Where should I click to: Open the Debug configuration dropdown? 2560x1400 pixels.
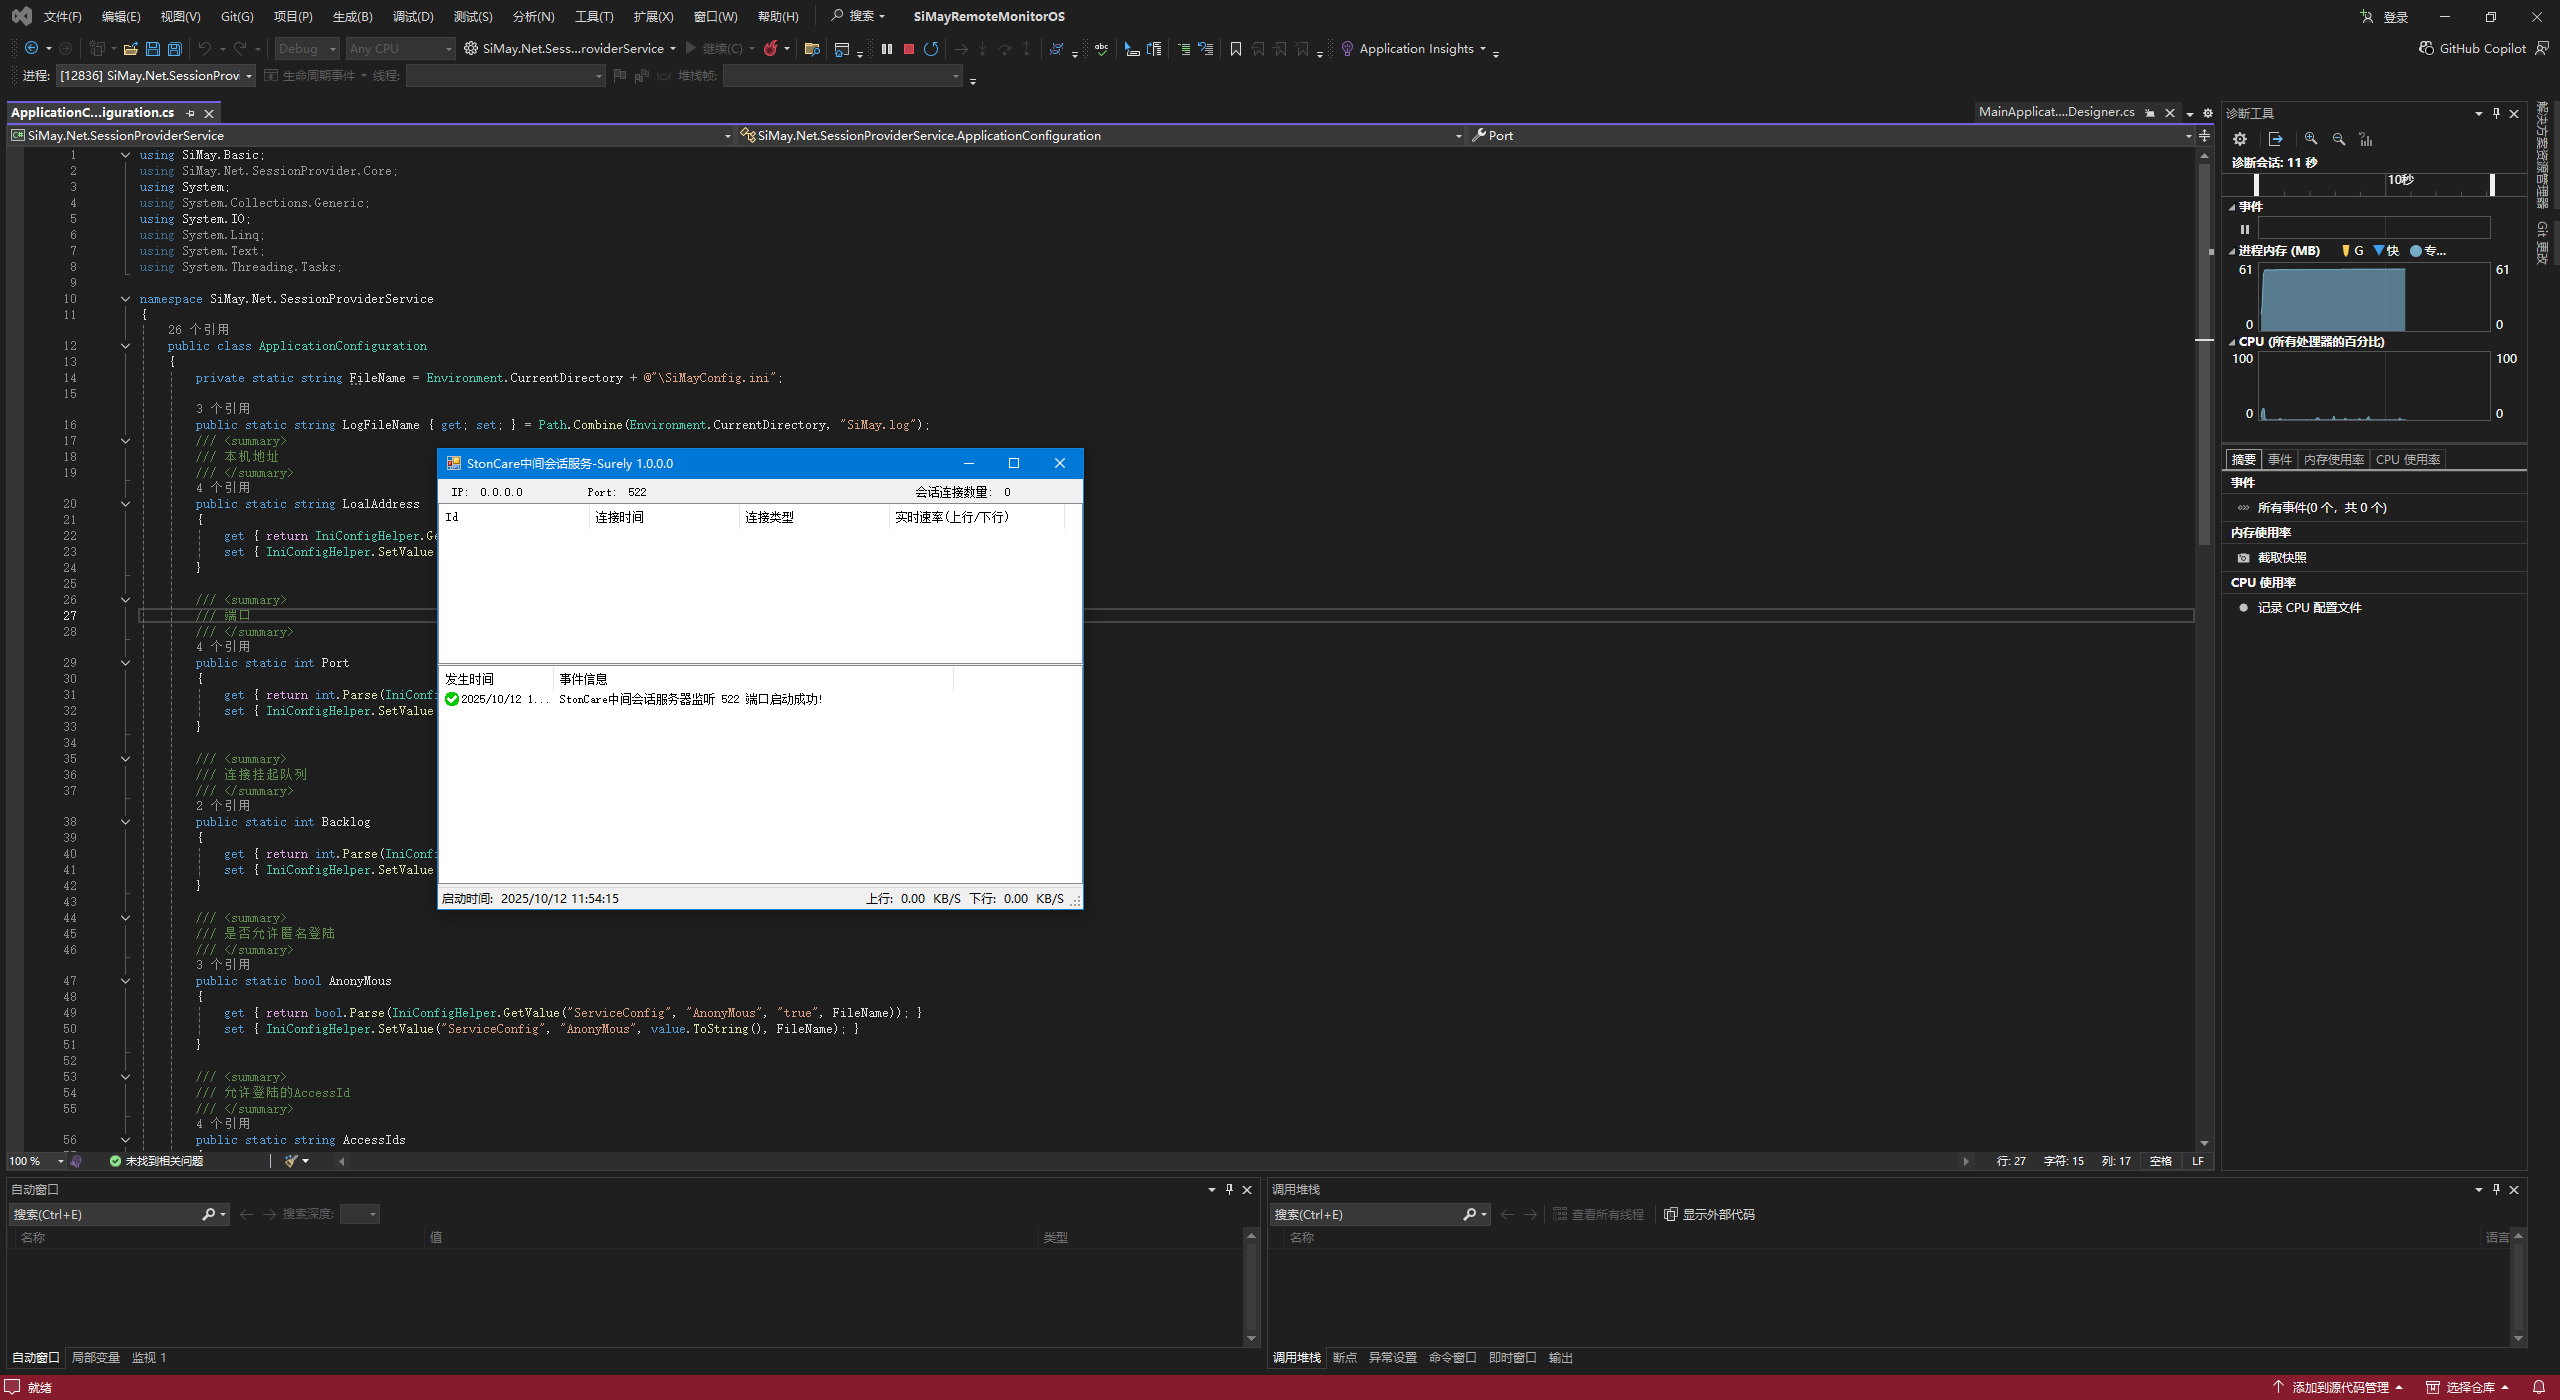pyautogui.click(x=308, y=48)
